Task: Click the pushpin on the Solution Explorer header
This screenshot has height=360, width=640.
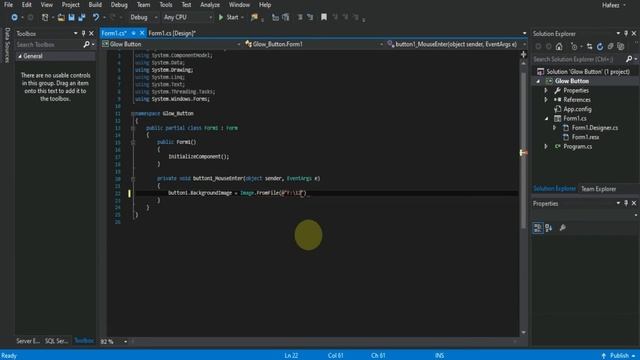Action: 626,33
